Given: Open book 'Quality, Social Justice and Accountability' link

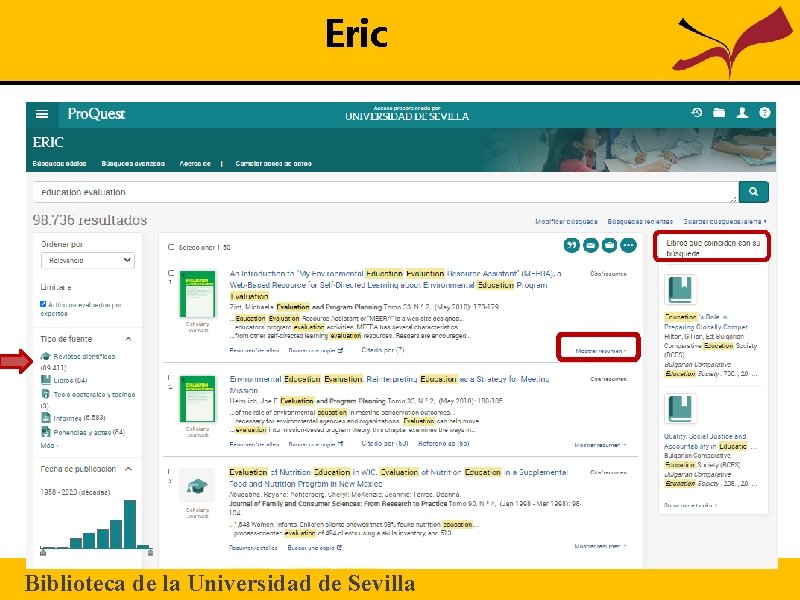Looking at the screenshot, I should [x=710, y=441].
